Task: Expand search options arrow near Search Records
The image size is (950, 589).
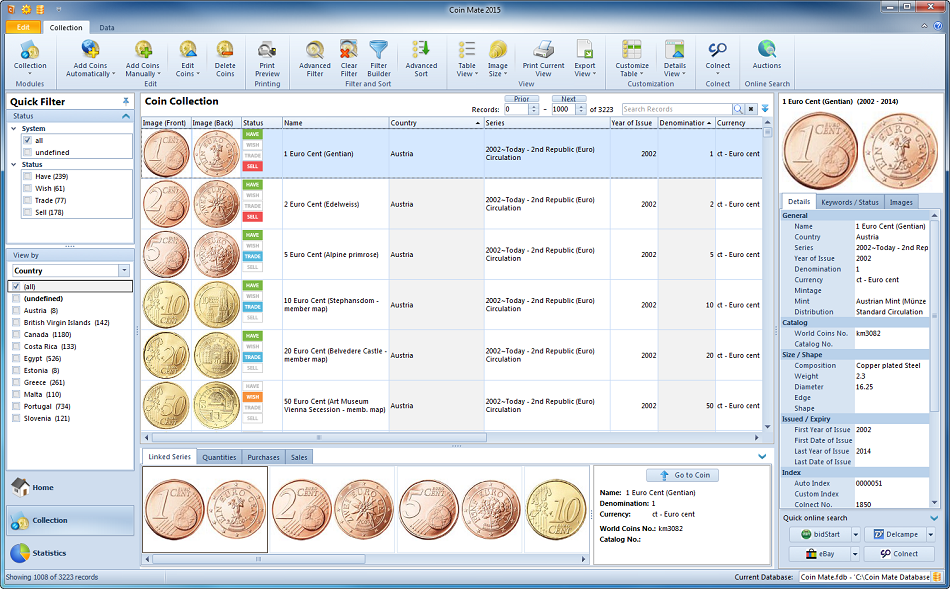Action: [x=765, y=109]
